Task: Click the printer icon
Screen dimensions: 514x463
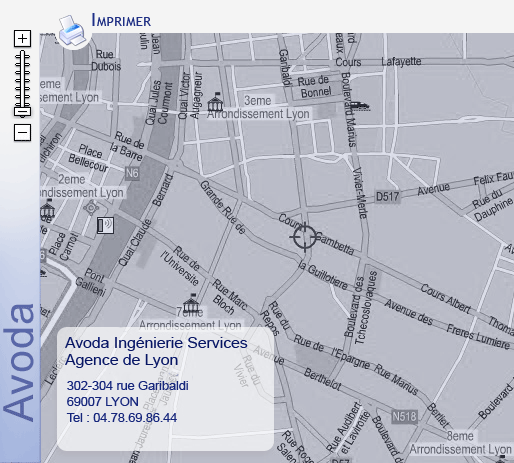Action: pos(73,31)
